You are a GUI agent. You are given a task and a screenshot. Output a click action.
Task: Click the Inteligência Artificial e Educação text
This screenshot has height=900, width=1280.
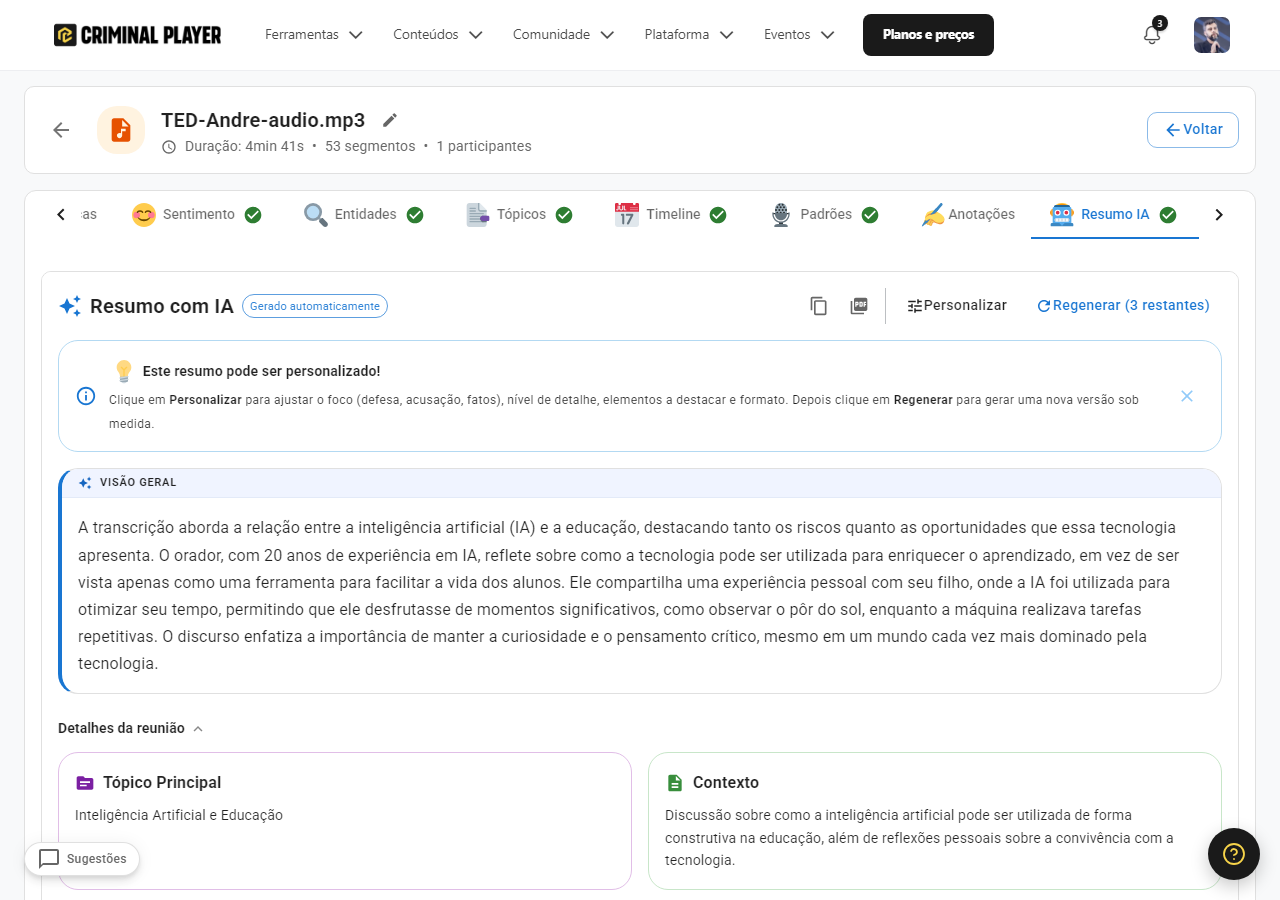[179, 815]
